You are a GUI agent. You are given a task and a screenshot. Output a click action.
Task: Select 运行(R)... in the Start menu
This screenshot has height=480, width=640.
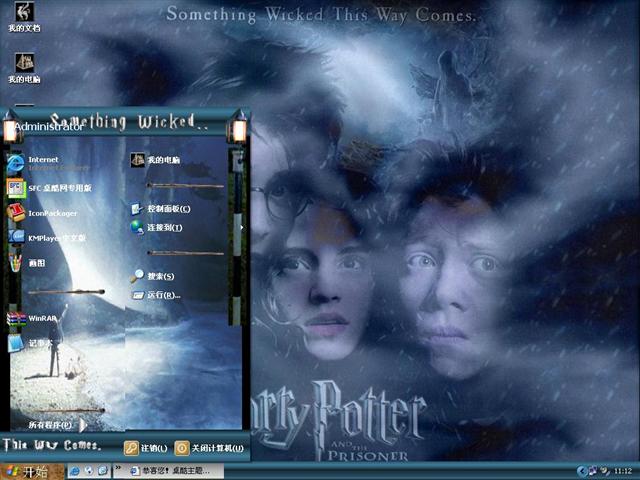156,295
